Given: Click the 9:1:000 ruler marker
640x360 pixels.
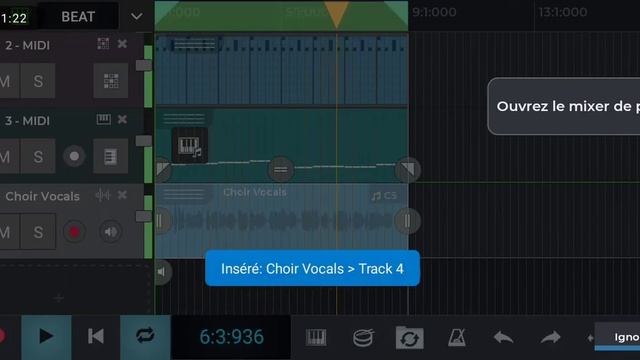Looking at the screenshot, I should (434, 12).
